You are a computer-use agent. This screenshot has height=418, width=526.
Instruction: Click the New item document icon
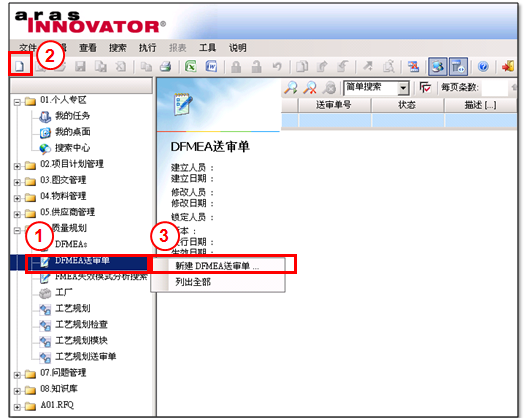tap(20, 66)
